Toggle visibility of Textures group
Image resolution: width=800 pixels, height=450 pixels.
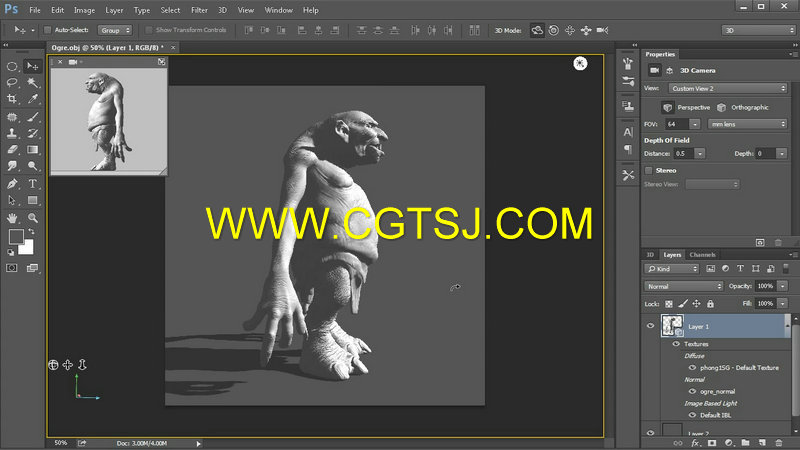677,344
